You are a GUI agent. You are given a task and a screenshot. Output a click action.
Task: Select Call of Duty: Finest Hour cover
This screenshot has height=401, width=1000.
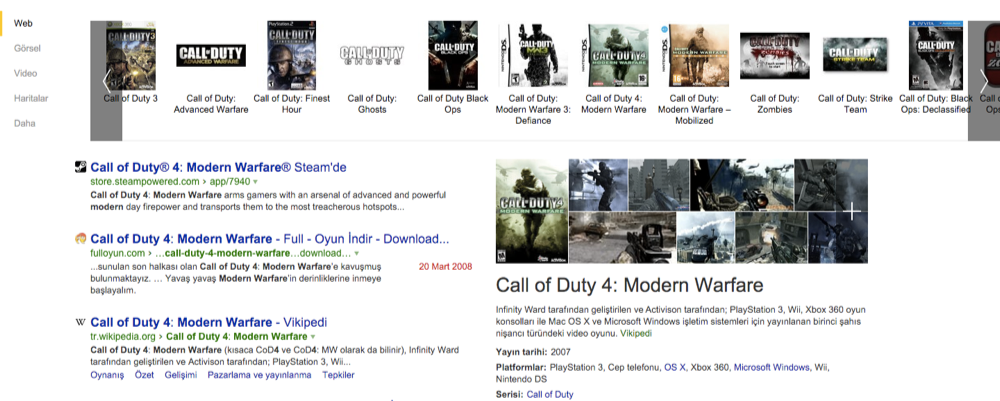[291, 55]
